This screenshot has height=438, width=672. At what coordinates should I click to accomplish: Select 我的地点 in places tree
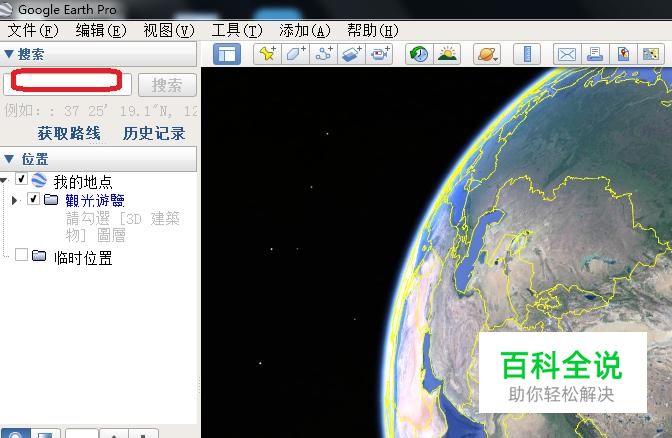click(83, 182)
